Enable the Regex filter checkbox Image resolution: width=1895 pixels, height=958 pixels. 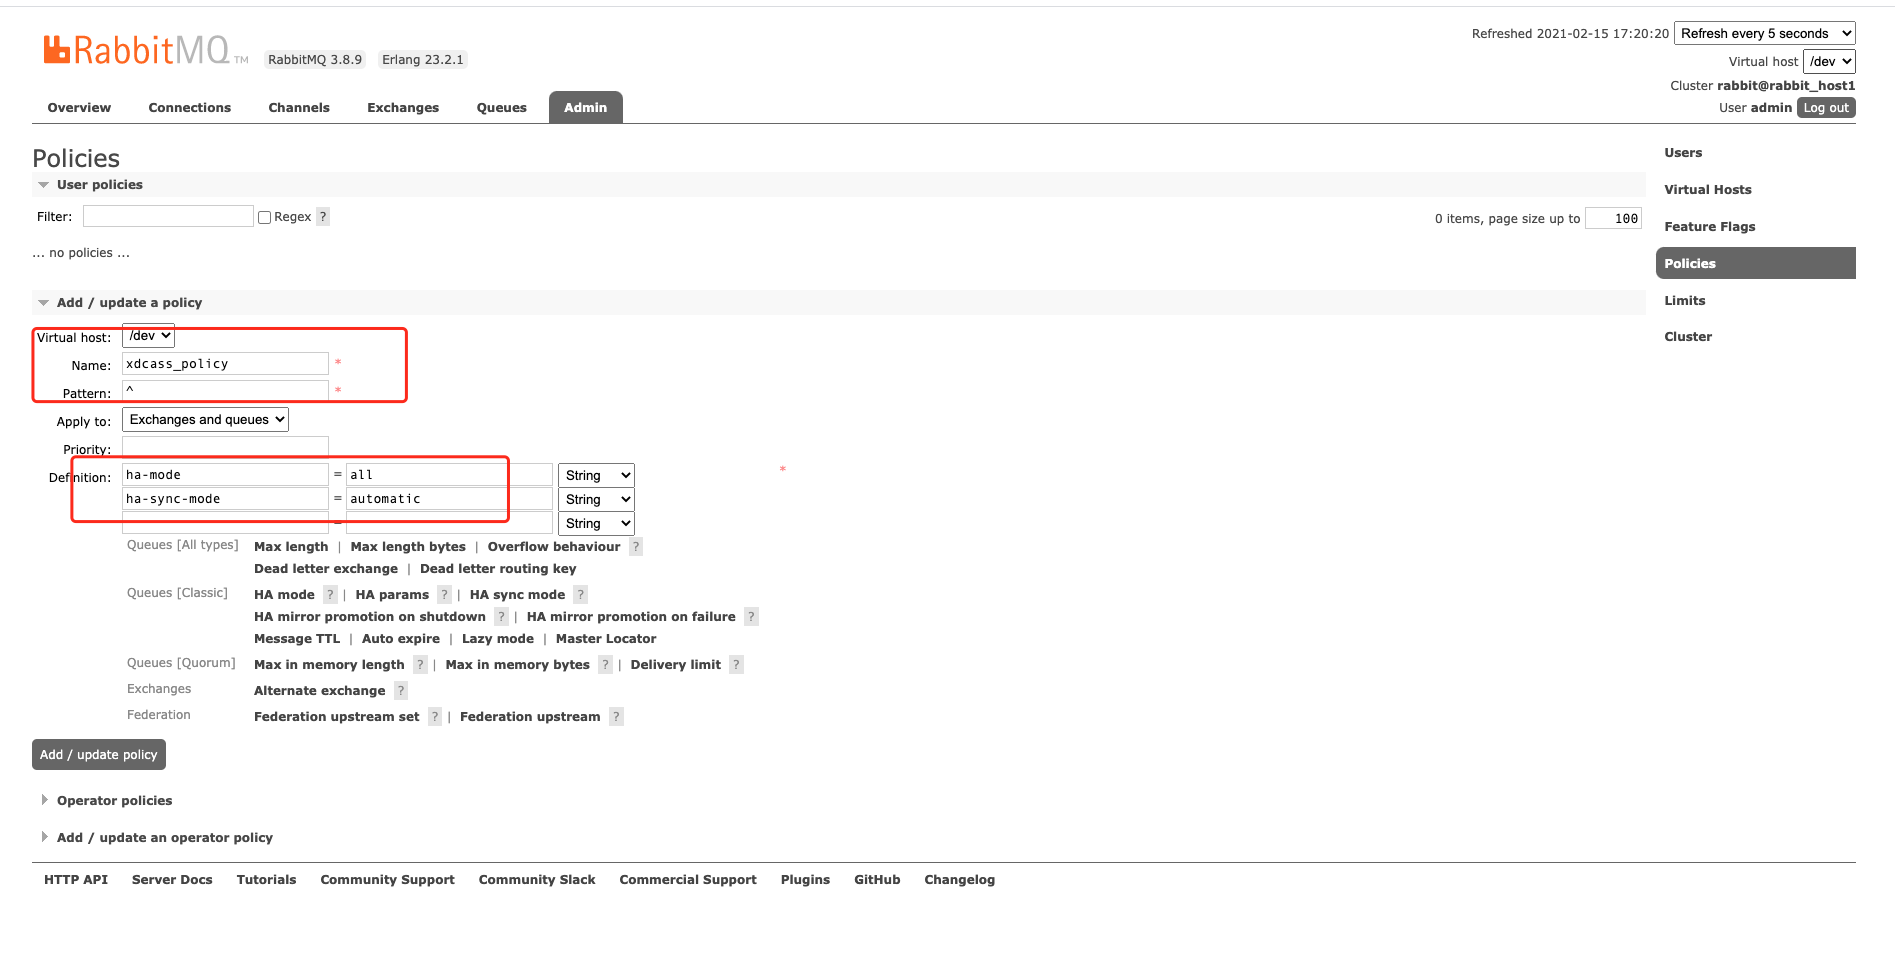(265, 217)
